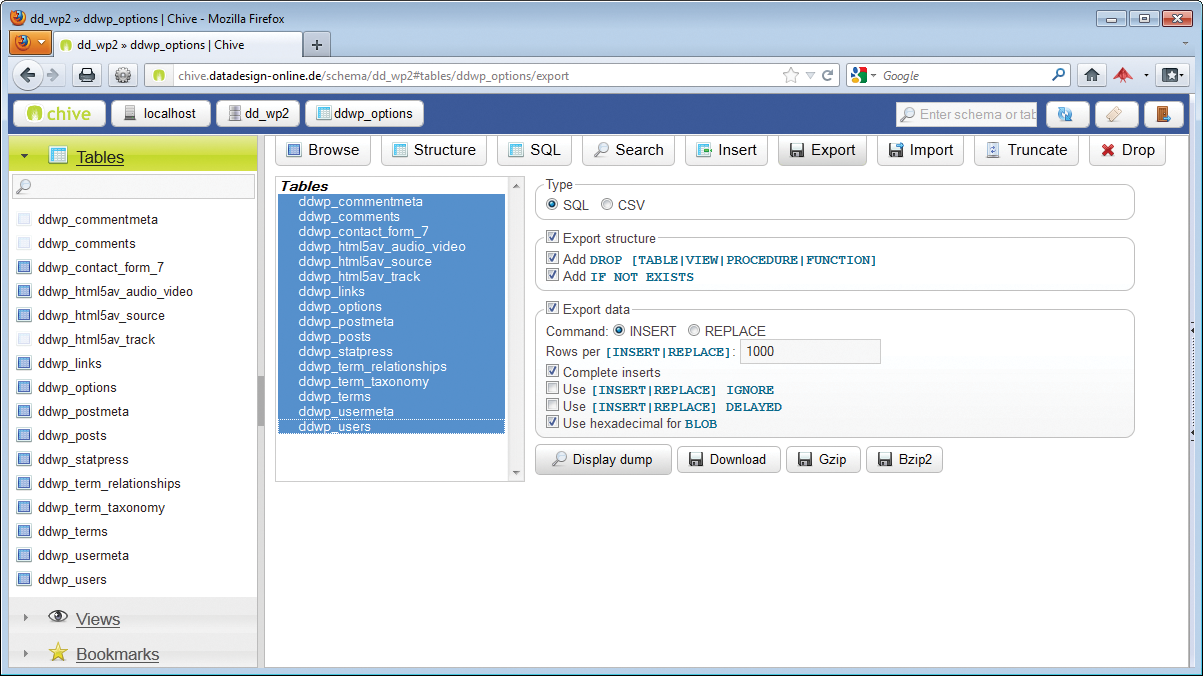The width and height of the screenshot is (1203, 676).
Task: Click the star icon beside Bookmarks
Action: [58, 654]
